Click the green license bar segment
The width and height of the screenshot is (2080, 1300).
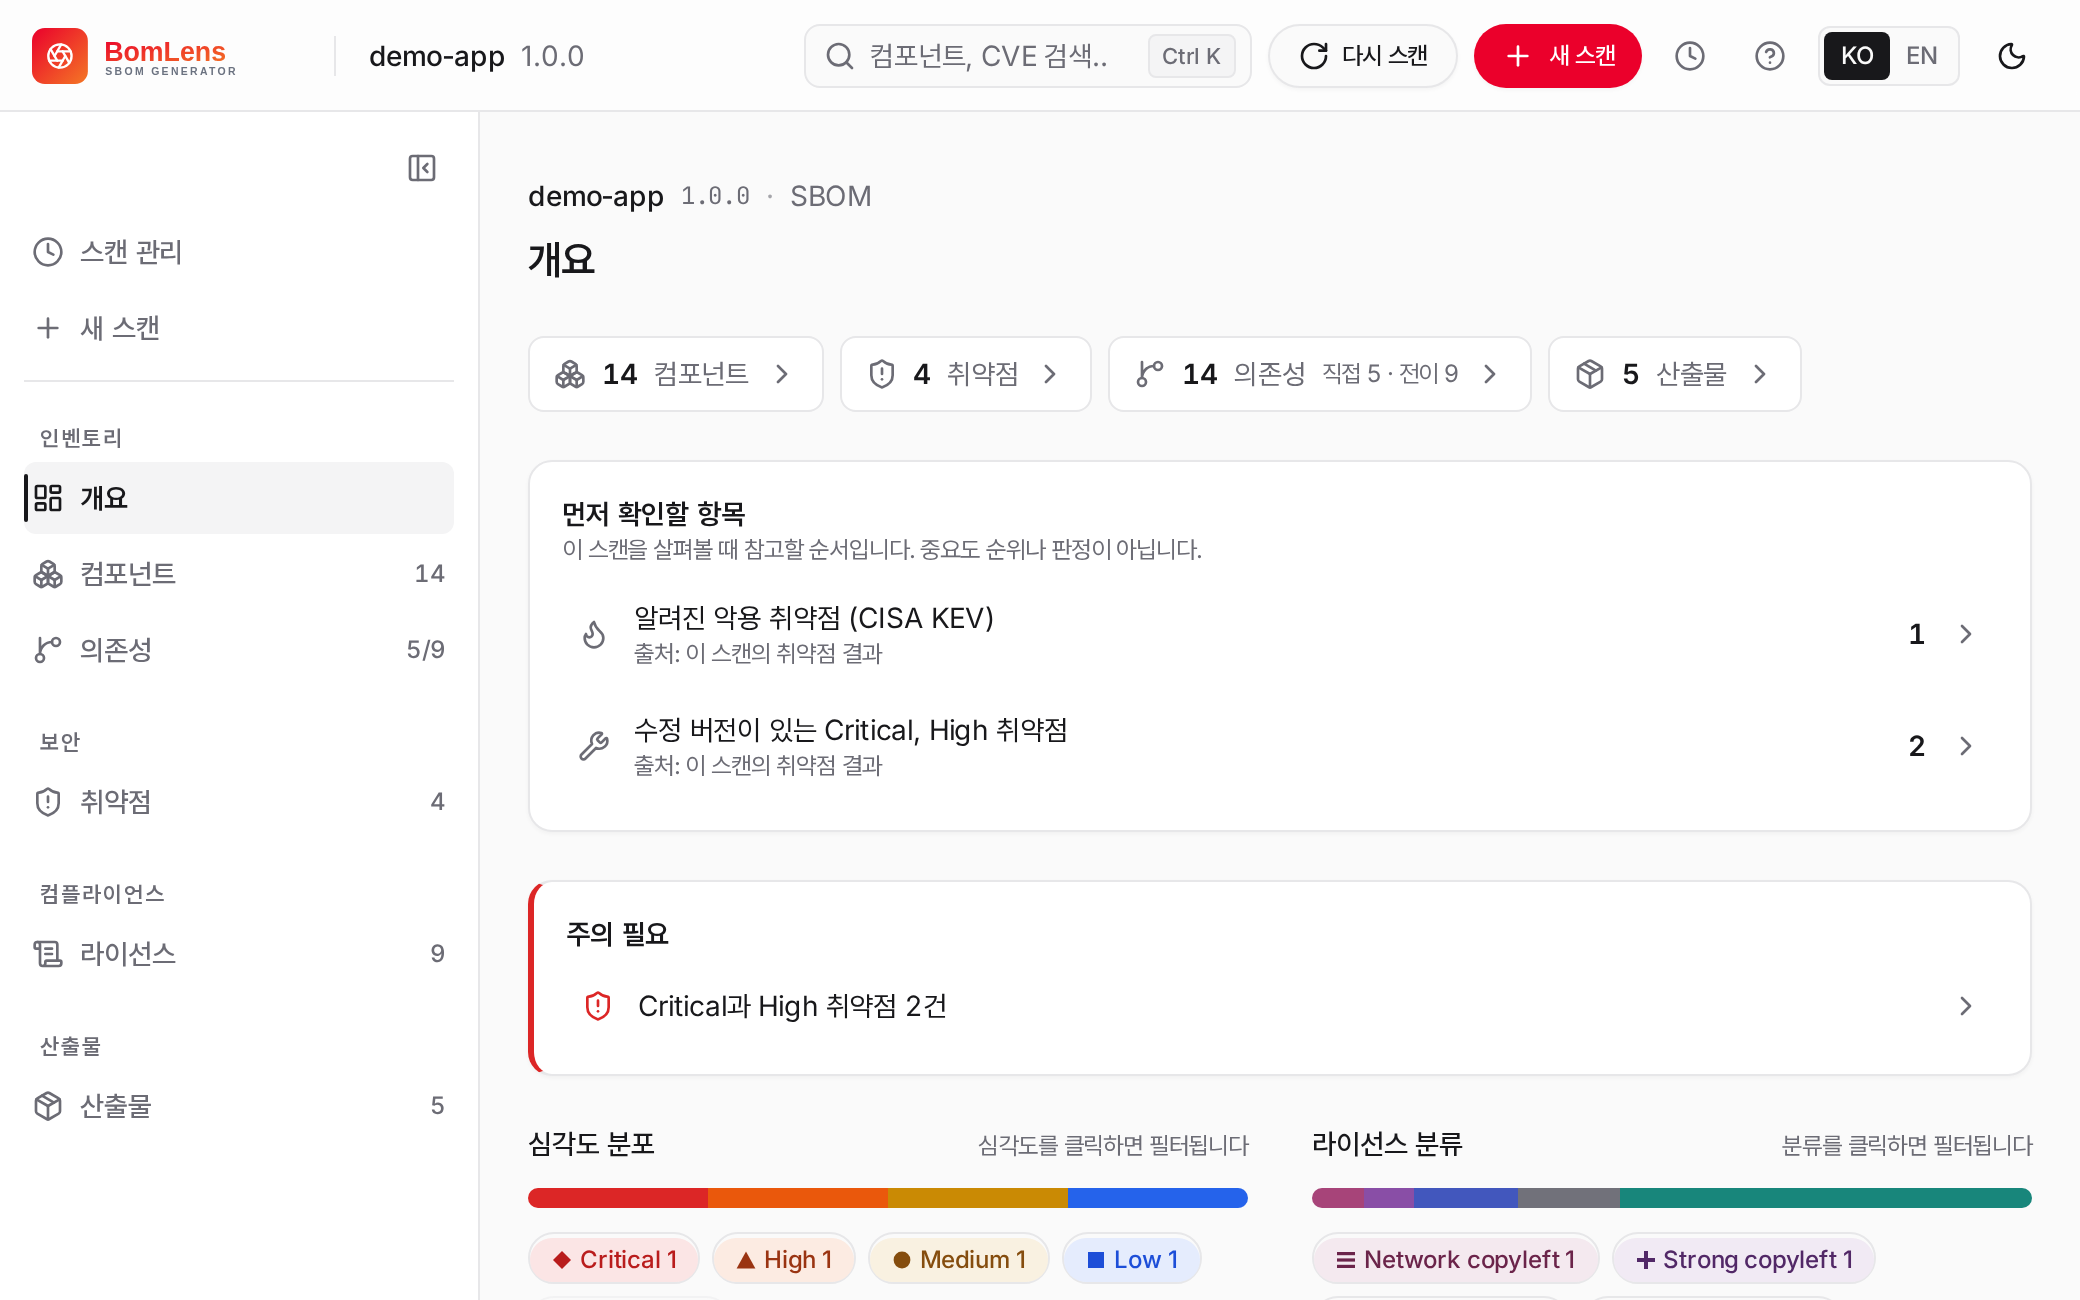pyautogui.click(x=1826, y=1198)
